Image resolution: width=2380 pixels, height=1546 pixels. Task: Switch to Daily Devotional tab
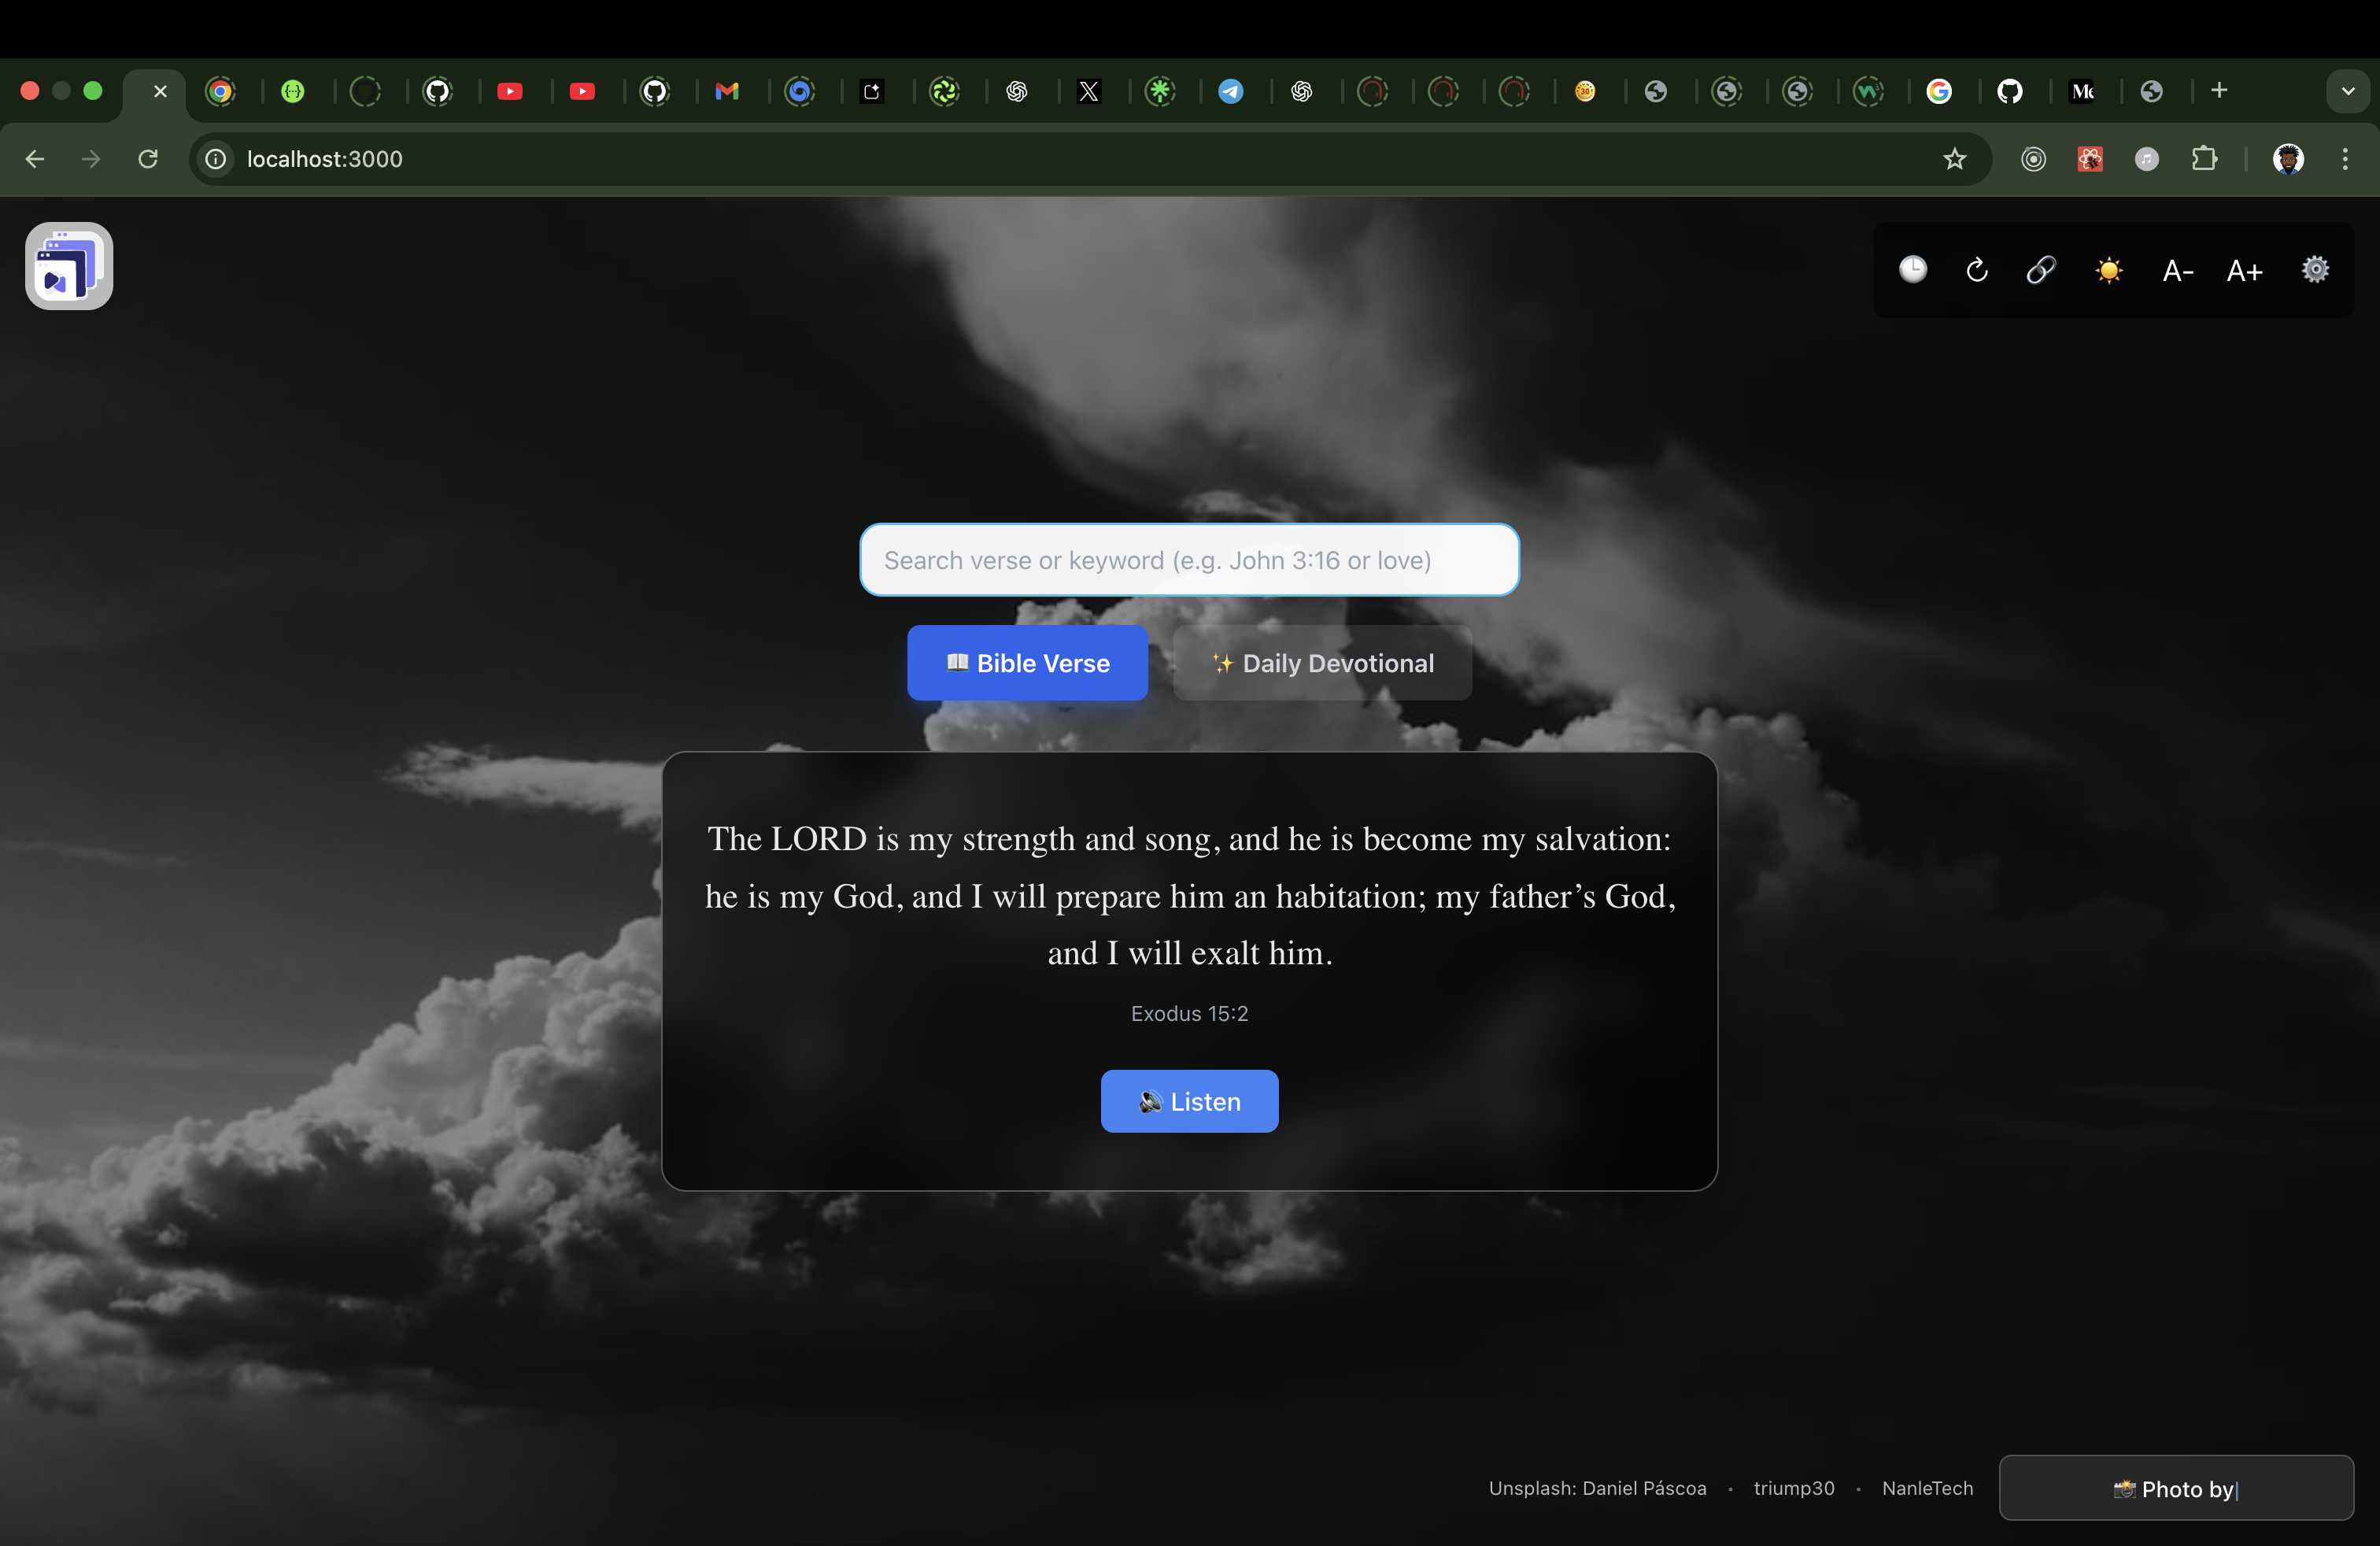(x=1322, y=663)
